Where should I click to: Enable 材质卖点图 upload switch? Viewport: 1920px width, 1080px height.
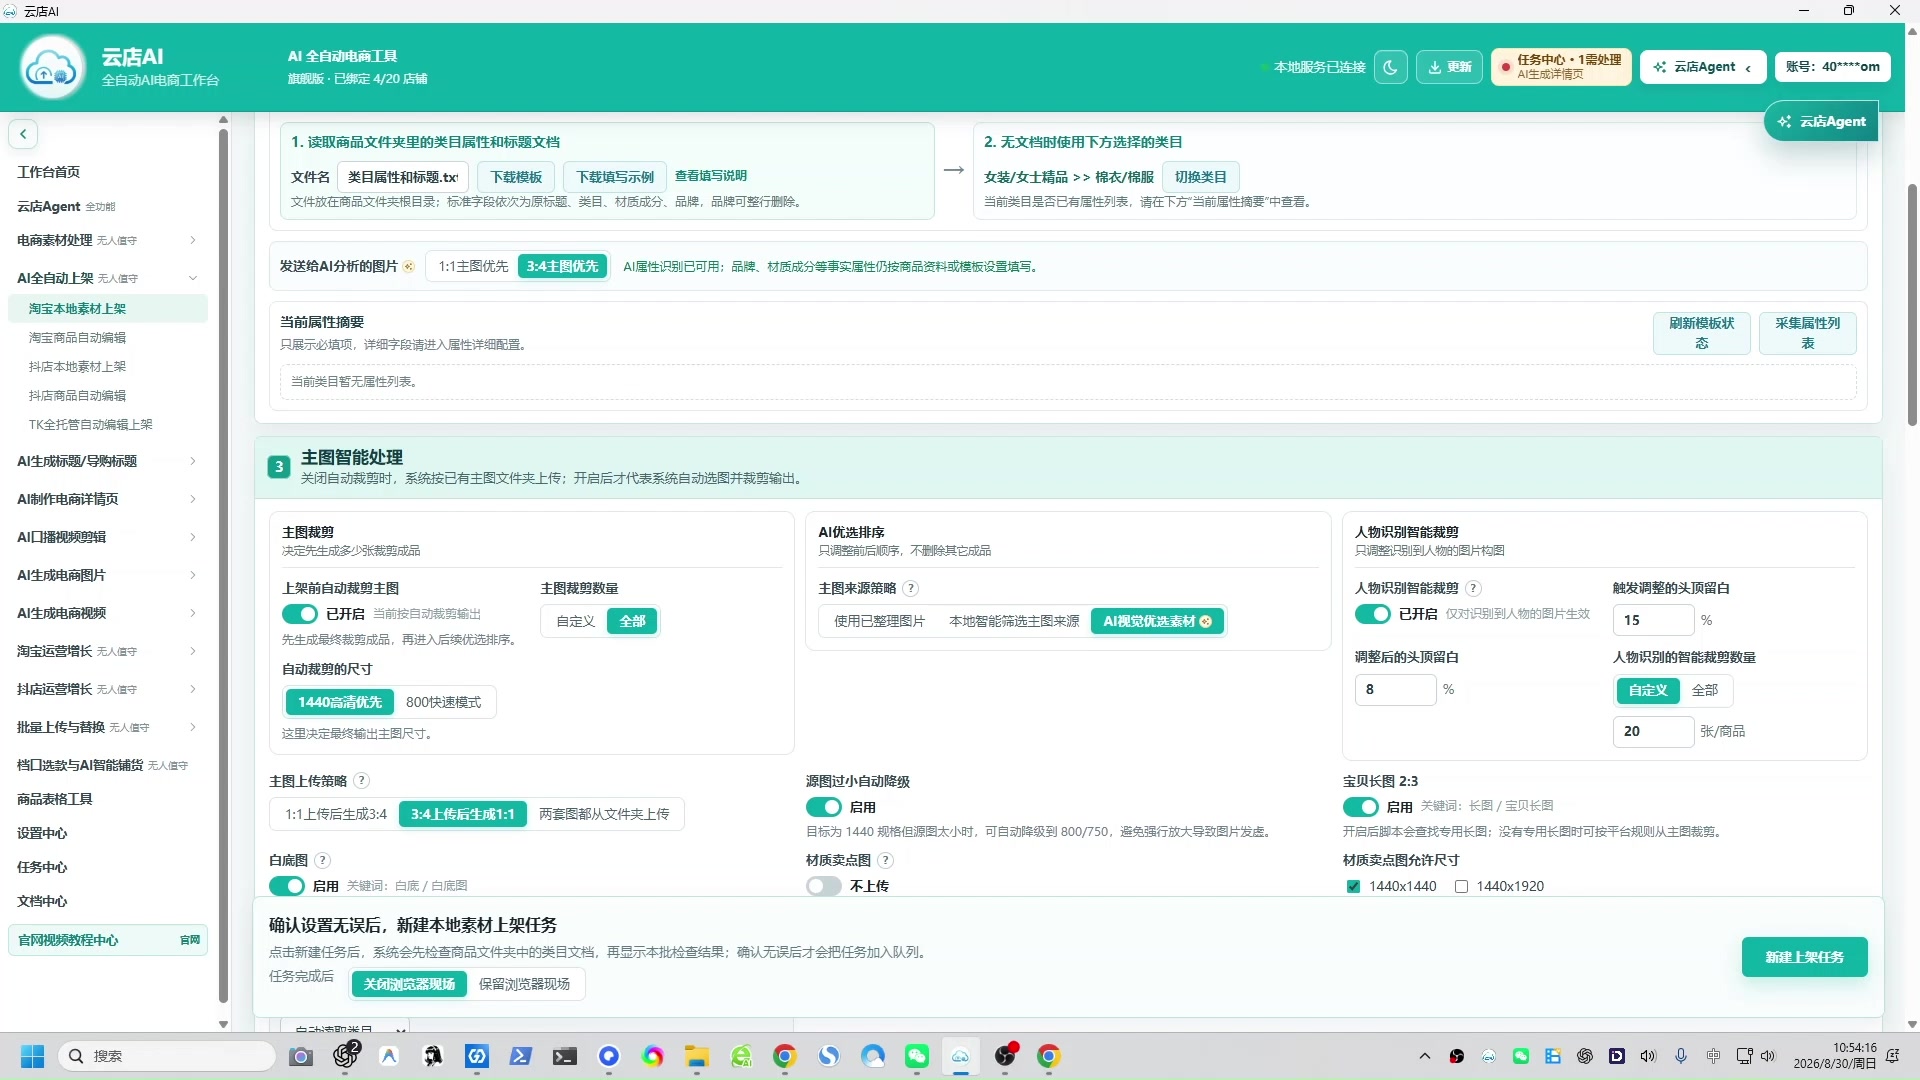click(823, 886)
